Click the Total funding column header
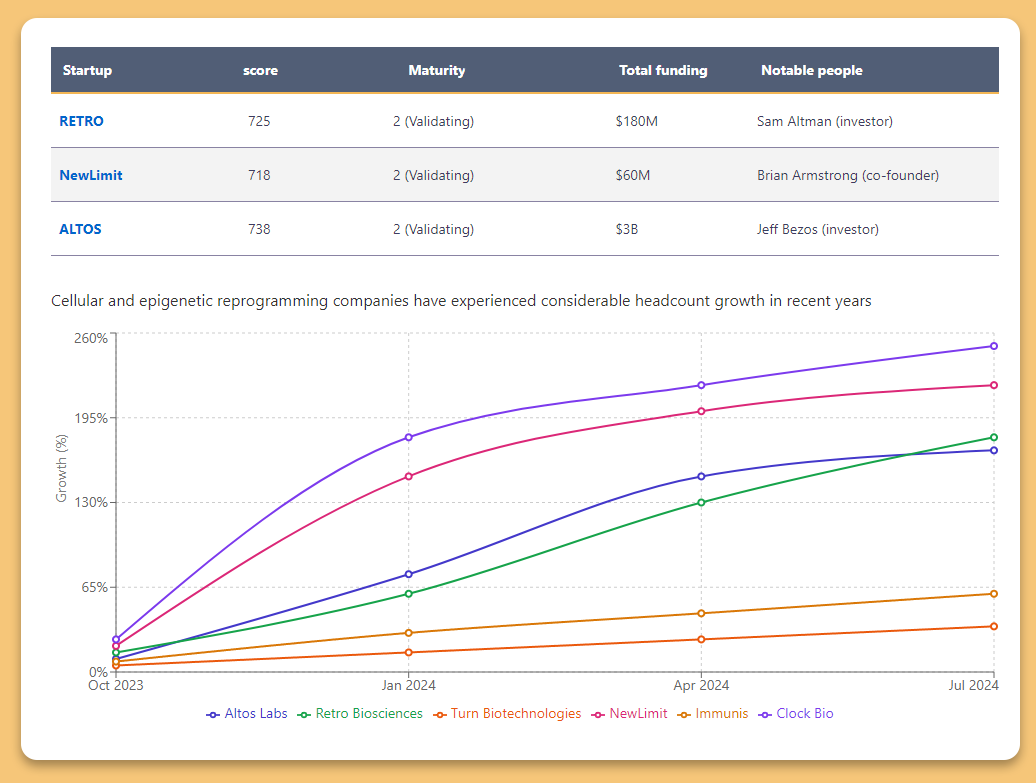1036x783 pixels. coord(663,70)
